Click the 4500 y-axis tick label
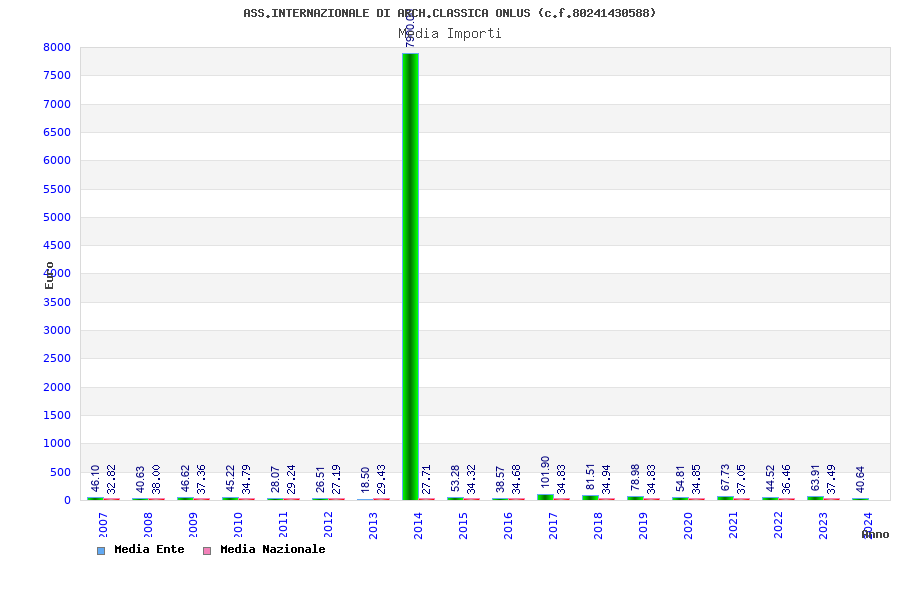Screen dimensions: 900x600 57,245
